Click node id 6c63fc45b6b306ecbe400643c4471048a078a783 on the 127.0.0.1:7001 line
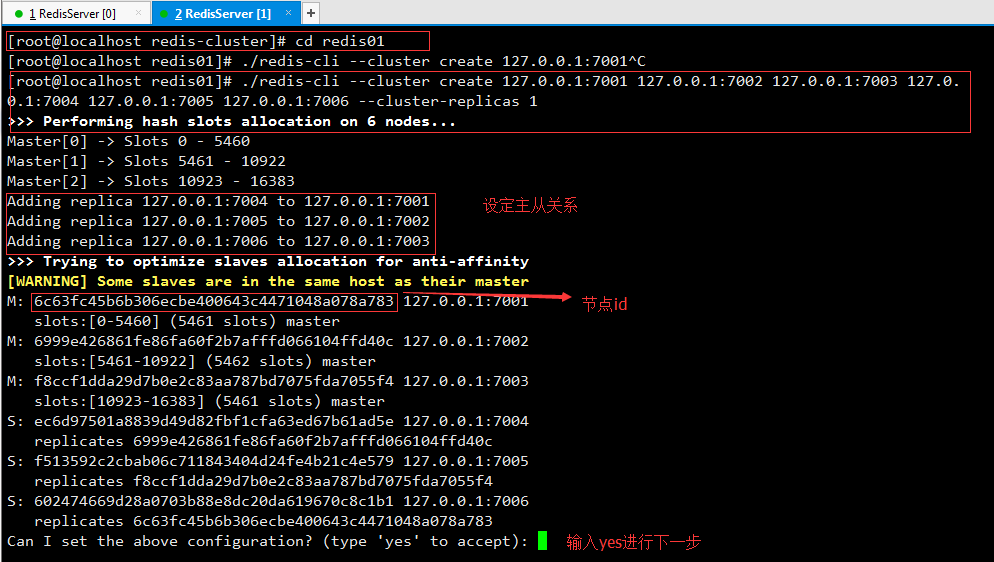The width and height of the screenshot is (994, 562). pos(214,302)
